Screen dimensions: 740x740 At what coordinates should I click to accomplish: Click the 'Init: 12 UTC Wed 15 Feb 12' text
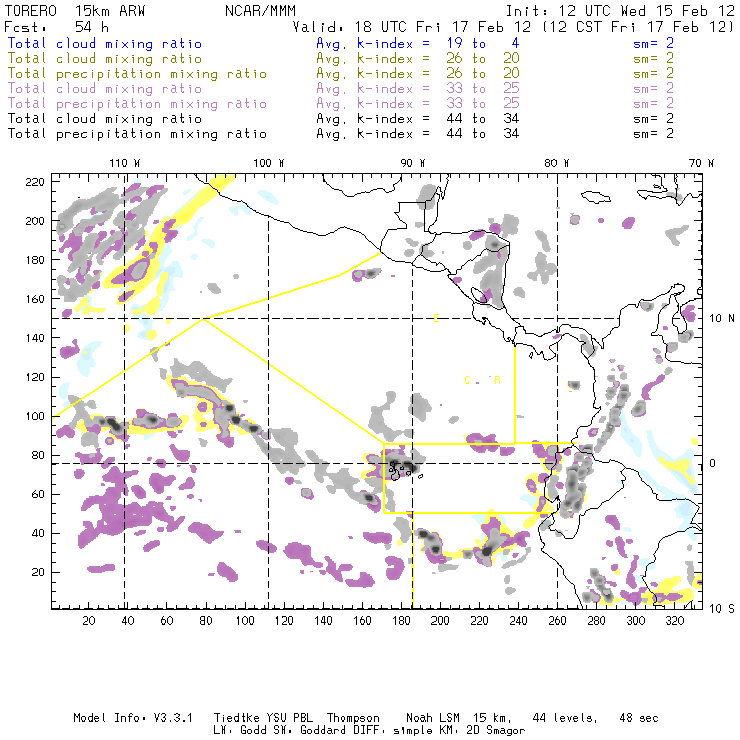click(x=620, y=10)
